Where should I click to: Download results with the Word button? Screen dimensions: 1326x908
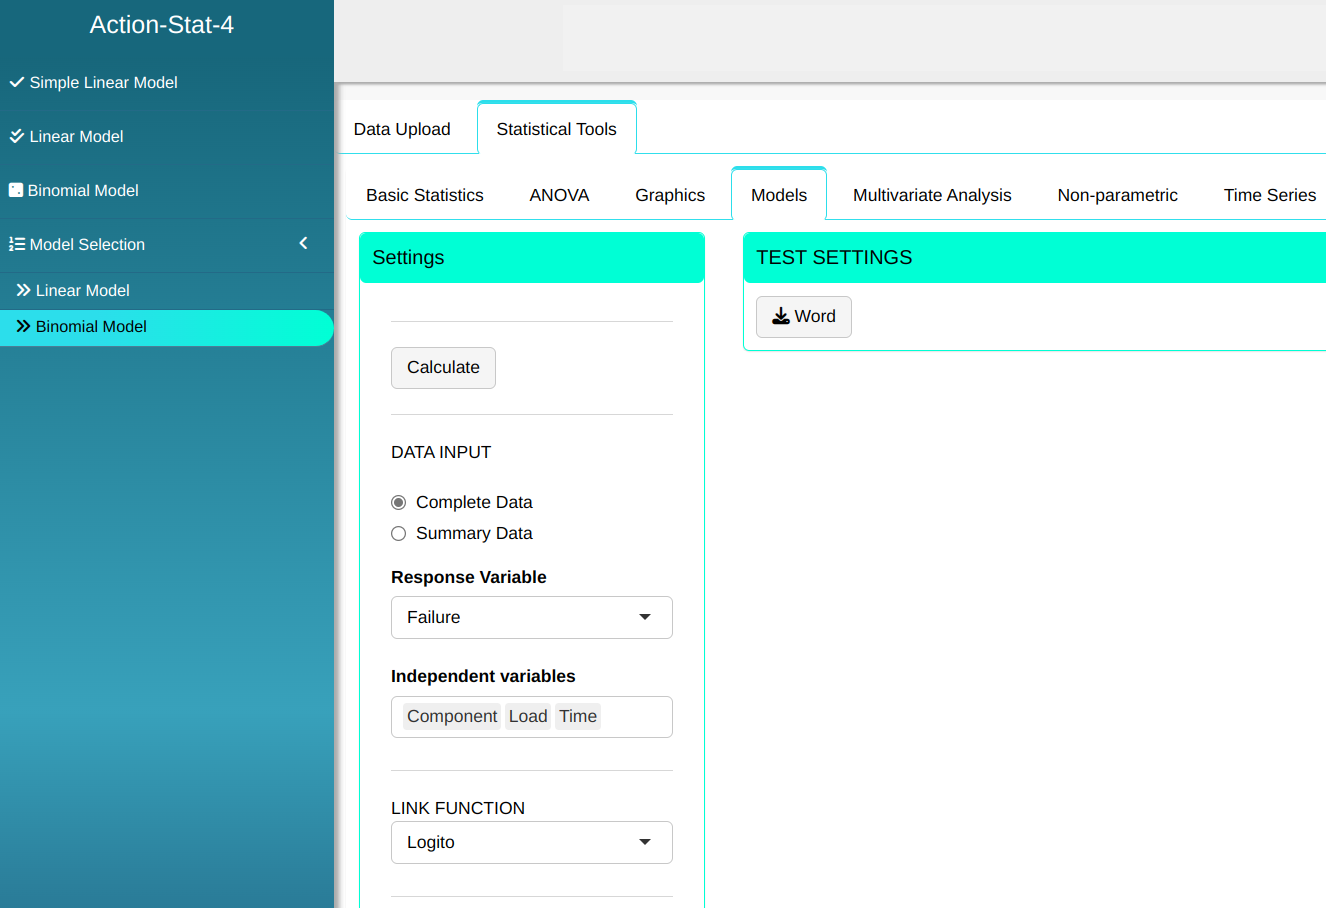tap(803, 317)
